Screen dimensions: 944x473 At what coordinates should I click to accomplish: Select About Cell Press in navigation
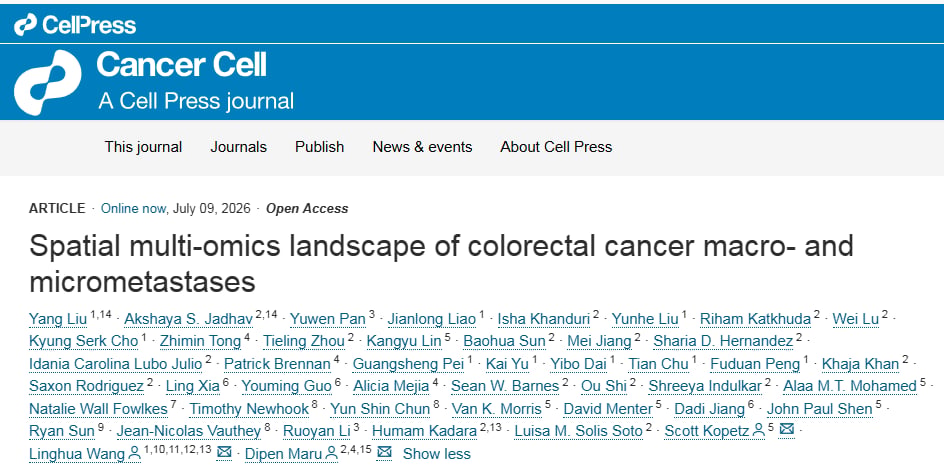pos(556,147)
